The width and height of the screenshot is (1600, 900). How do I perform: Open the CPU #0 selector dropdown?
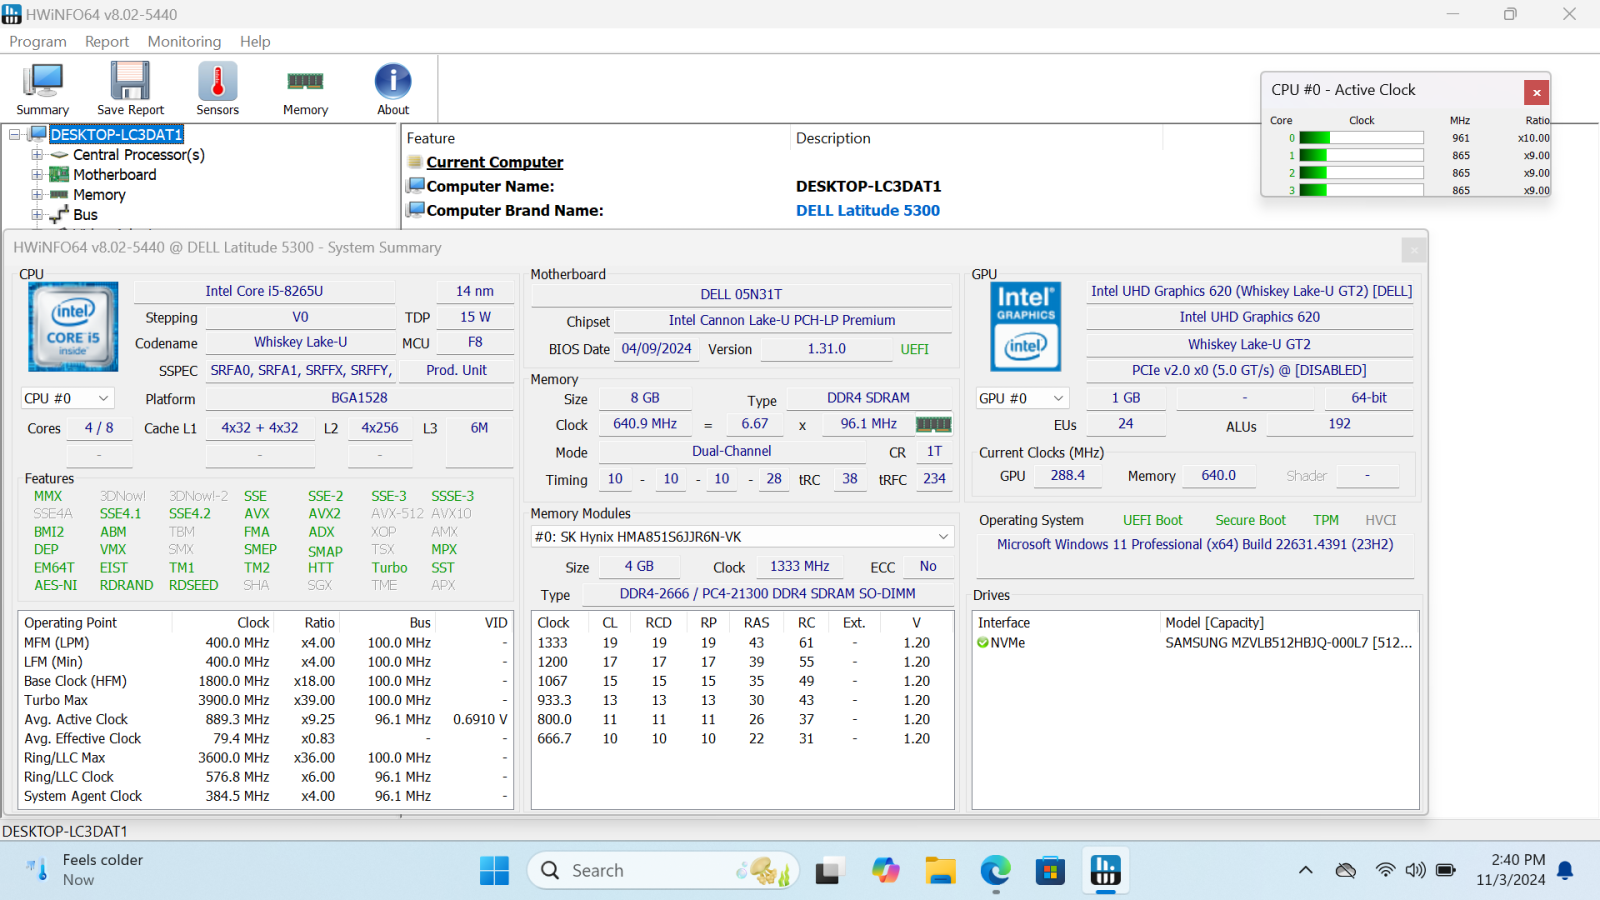click(x=66, y=398)
